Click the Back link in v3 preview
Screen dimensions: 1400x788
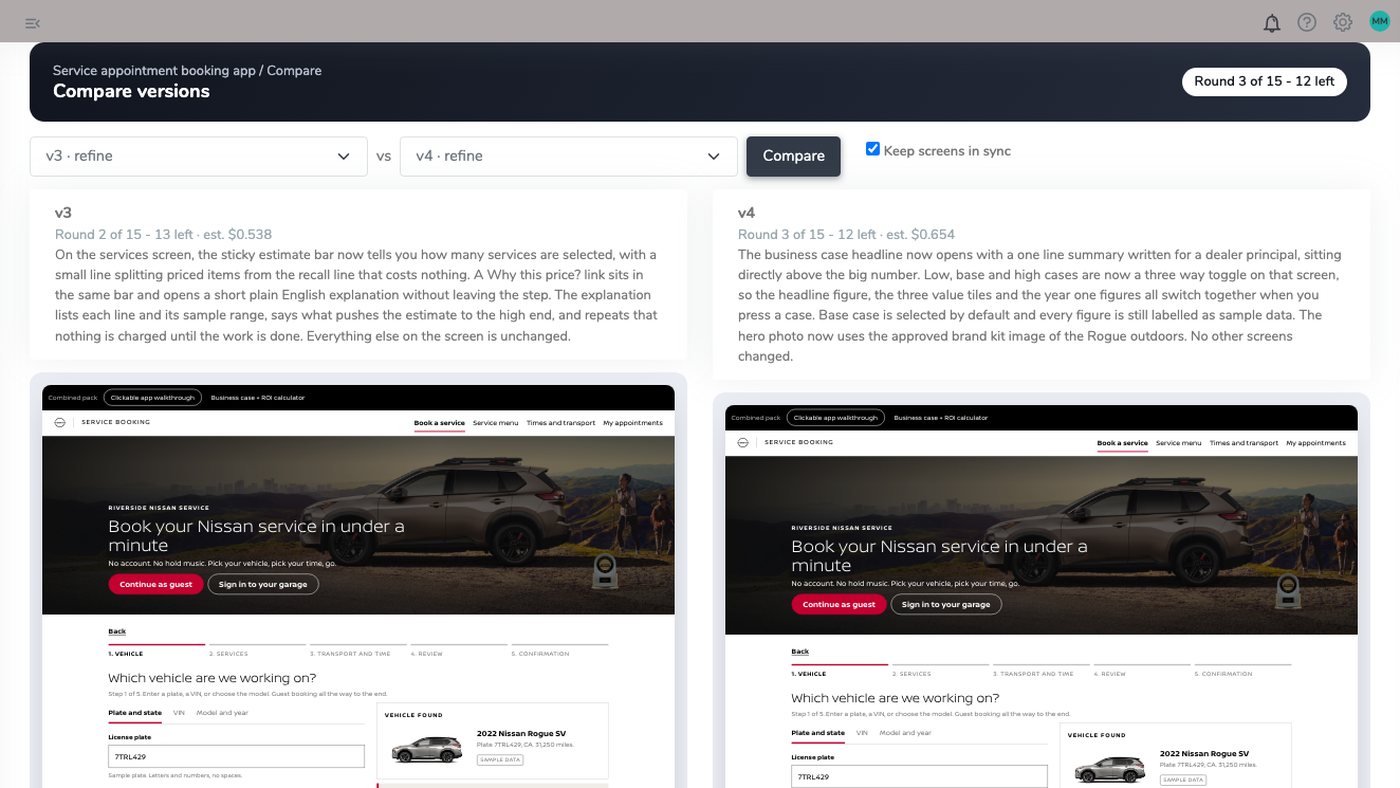[117, 632]
